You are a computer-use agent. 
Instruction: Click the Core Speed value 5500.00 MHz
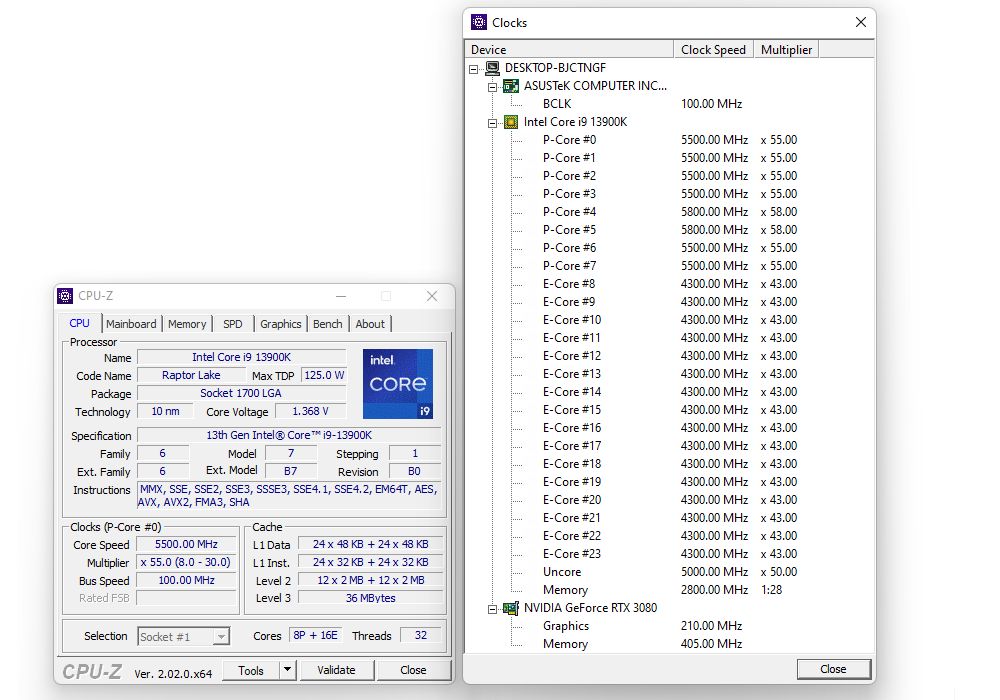click(x=186, y=544)
